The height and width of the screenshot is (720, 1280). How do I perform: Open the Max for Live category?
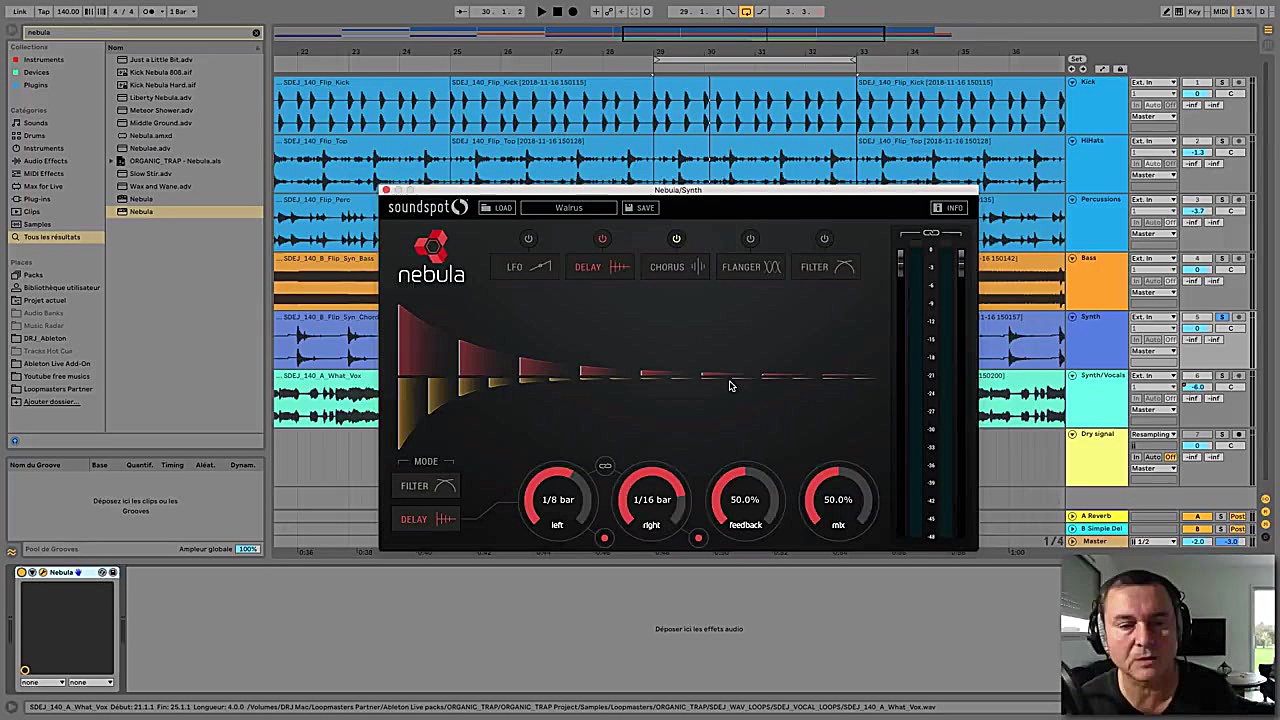click(42, 186)
